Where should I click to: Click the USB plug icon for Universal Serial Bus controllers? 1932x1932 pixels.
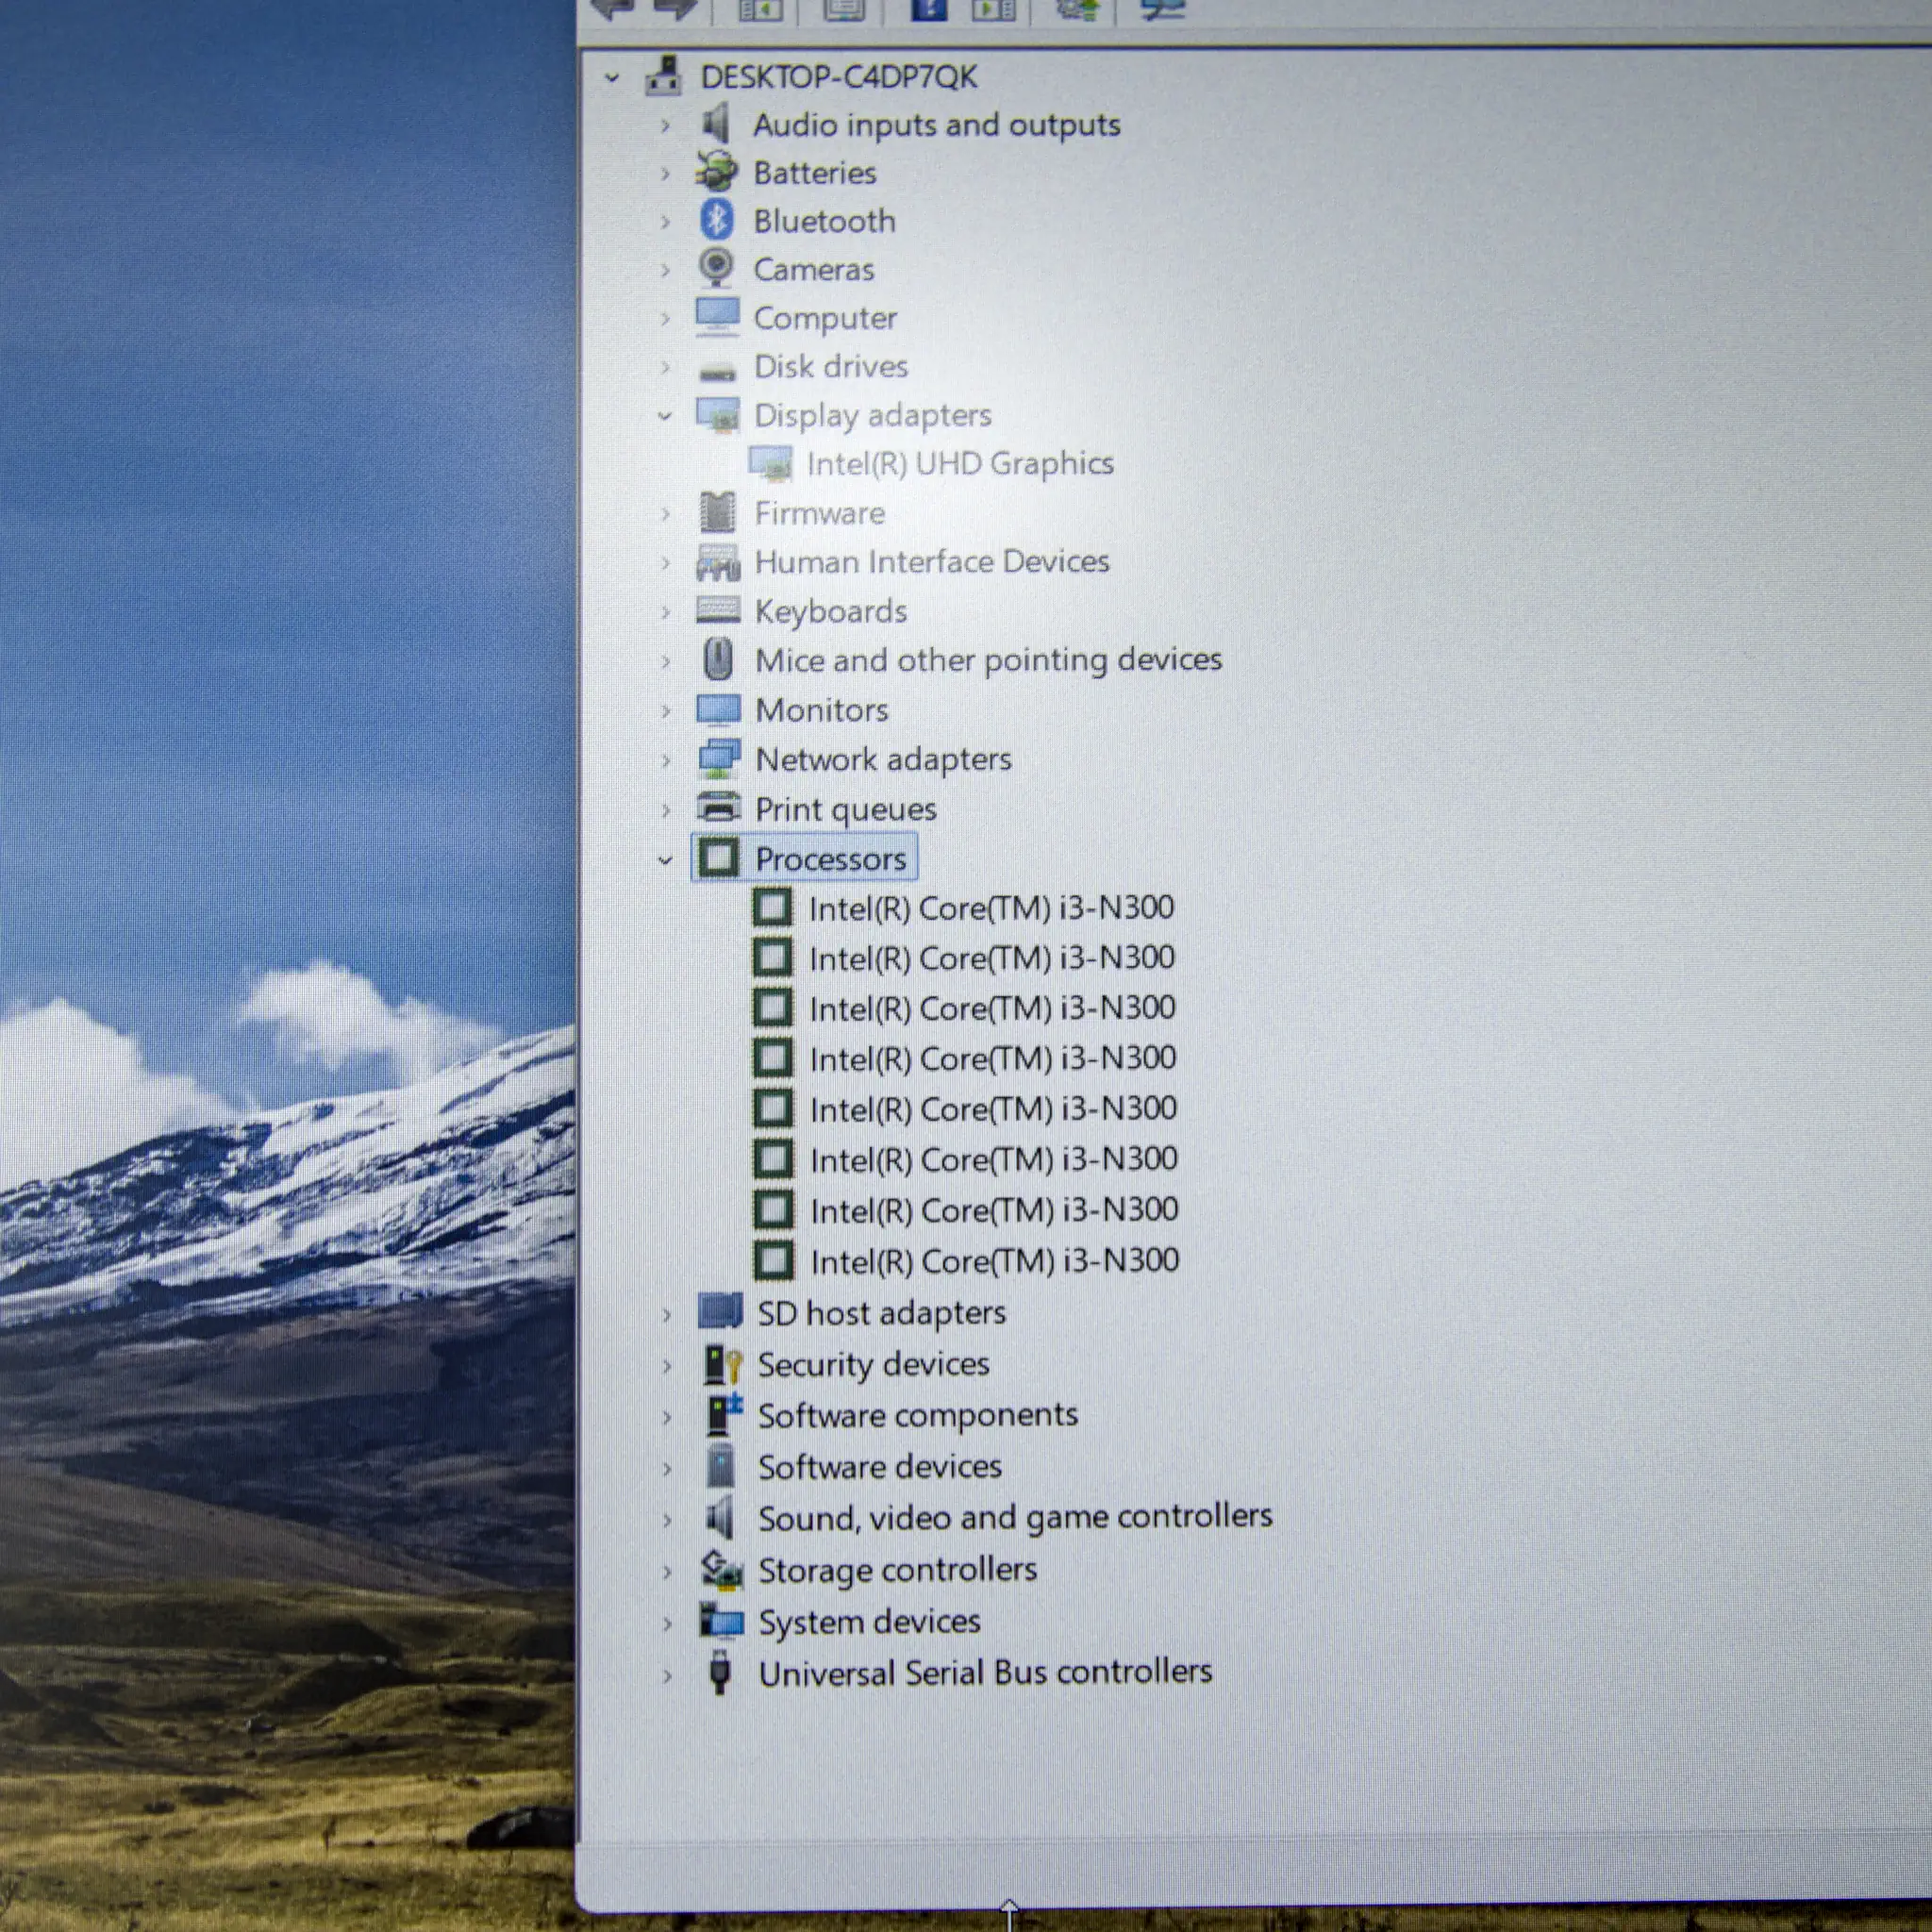click(720, 1672)
